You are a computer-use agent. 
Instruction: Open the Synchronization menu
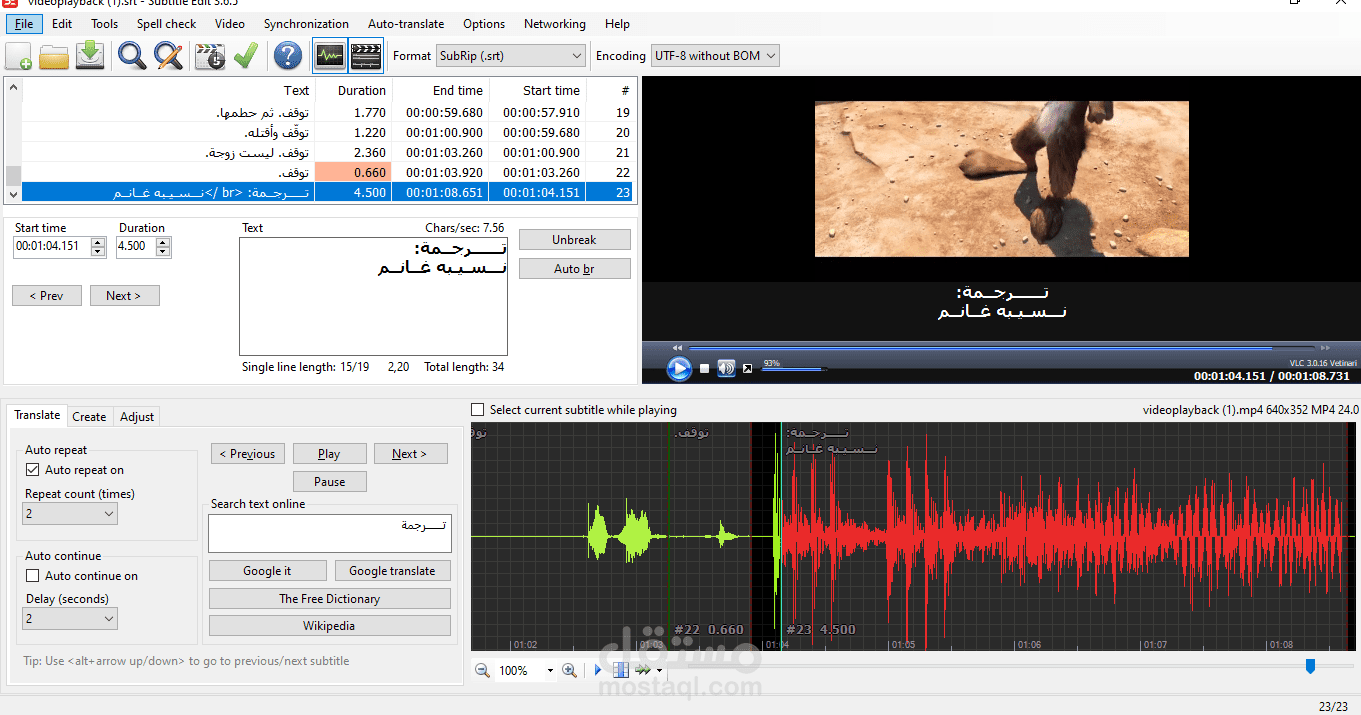(x=306, y=24)
